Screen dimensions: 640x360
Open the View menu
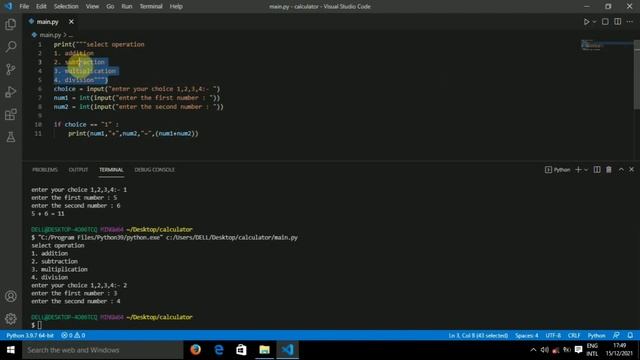coord(92,7)
